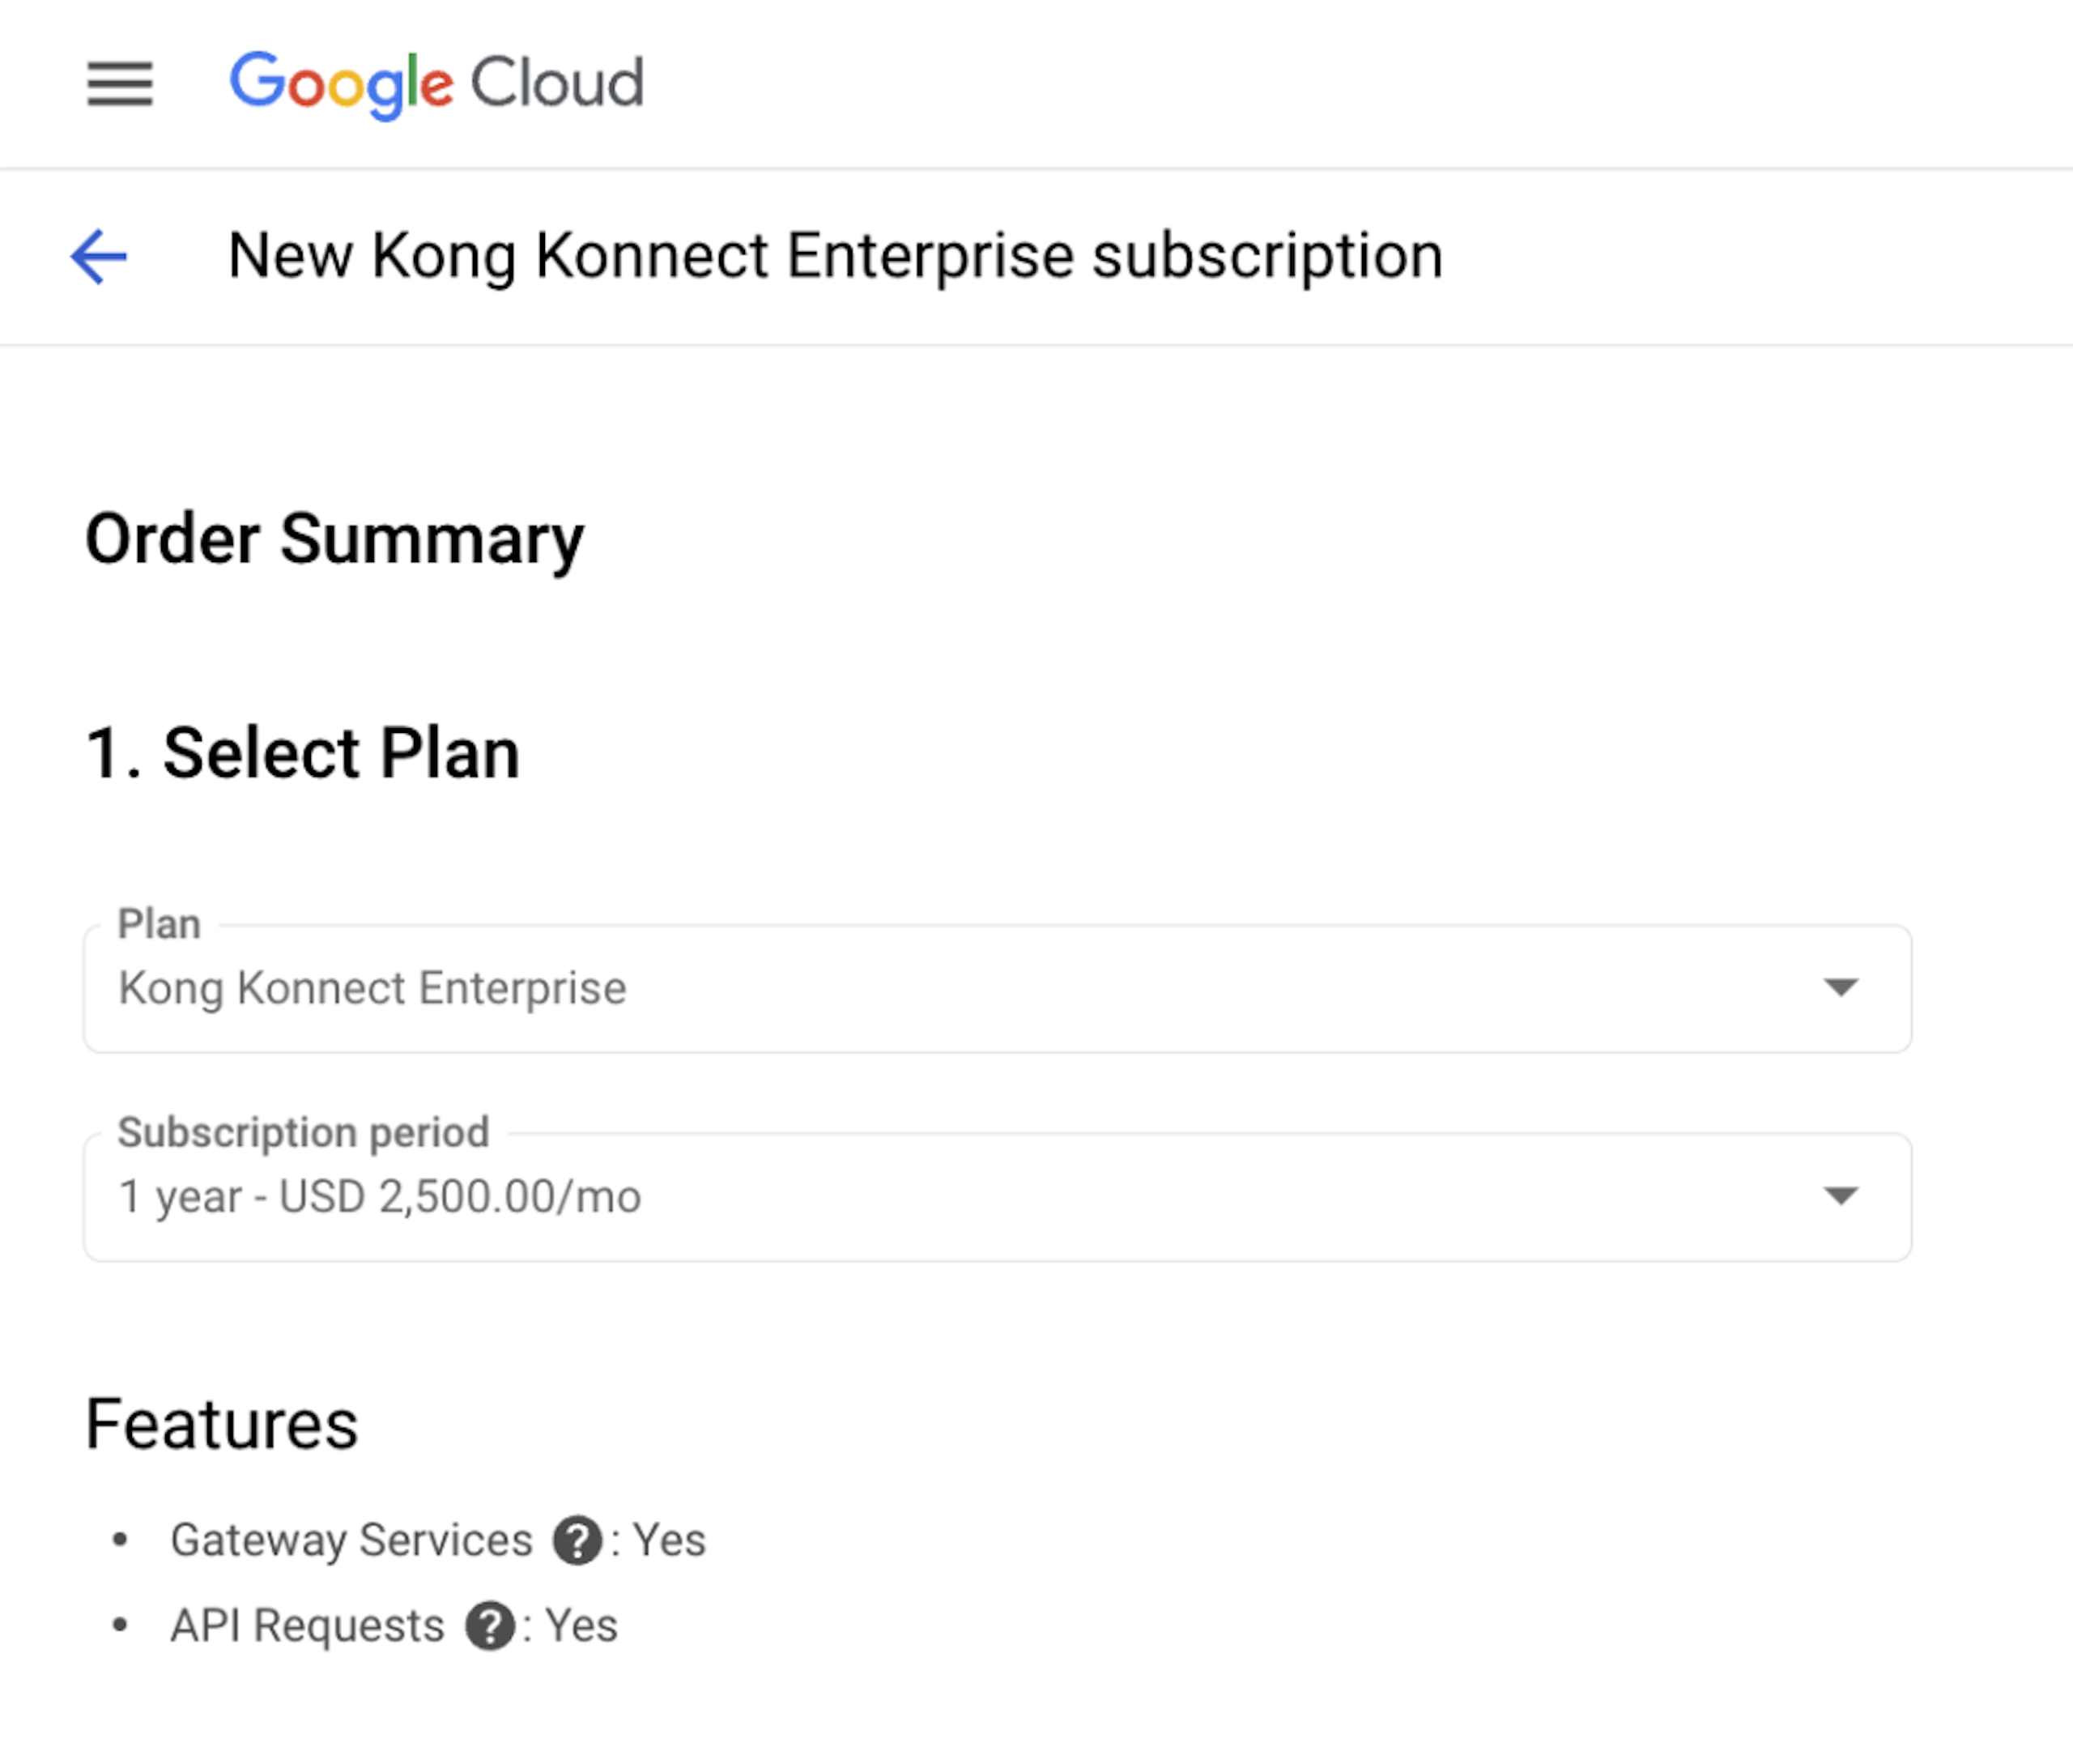Click the Subscription period dropdown arrow
This screenshot has width=2073, height=1764.
(1840, 1196)
